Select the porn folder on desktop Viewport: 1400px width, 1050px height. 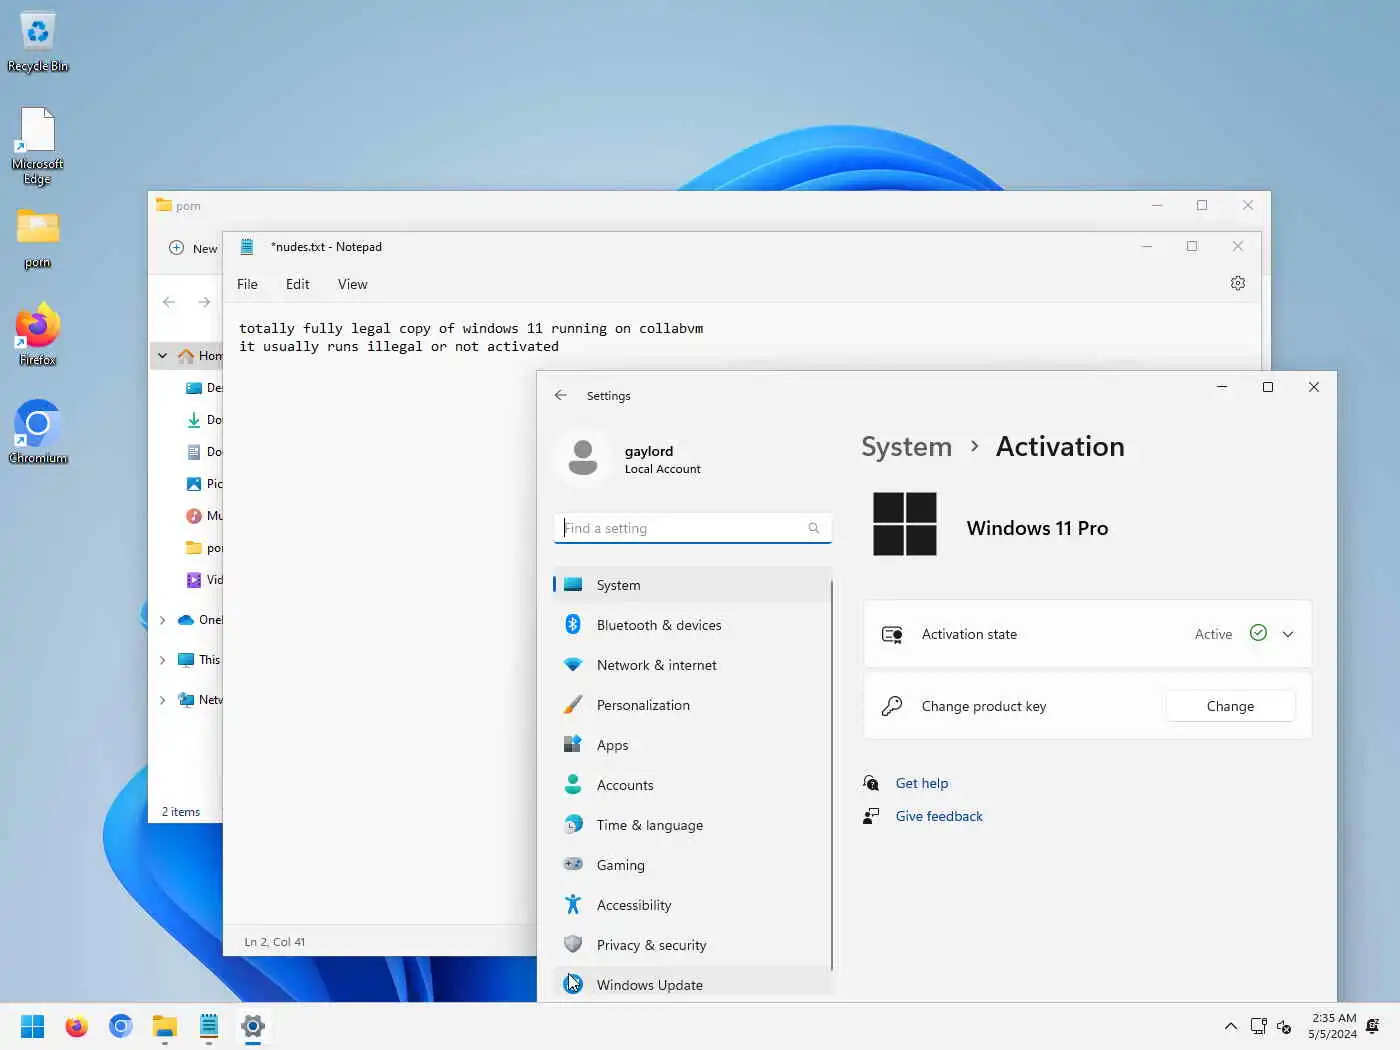38,239
